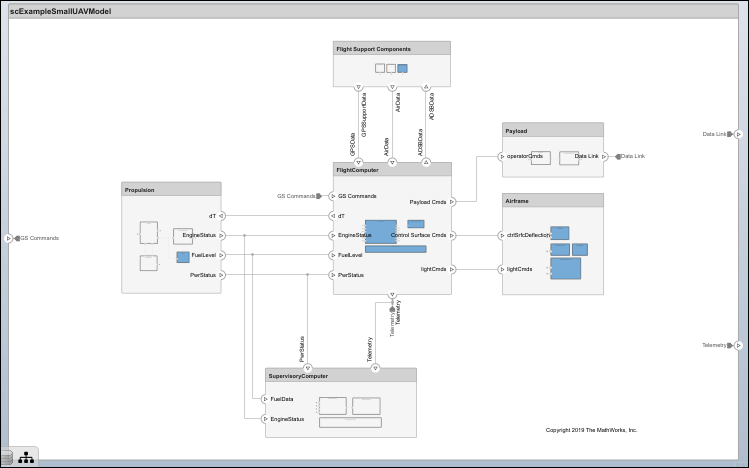The height and width of the screenshot is (468, 749).
Task: Click the database icon in bottom-left corner
Action: coord(6,457)
